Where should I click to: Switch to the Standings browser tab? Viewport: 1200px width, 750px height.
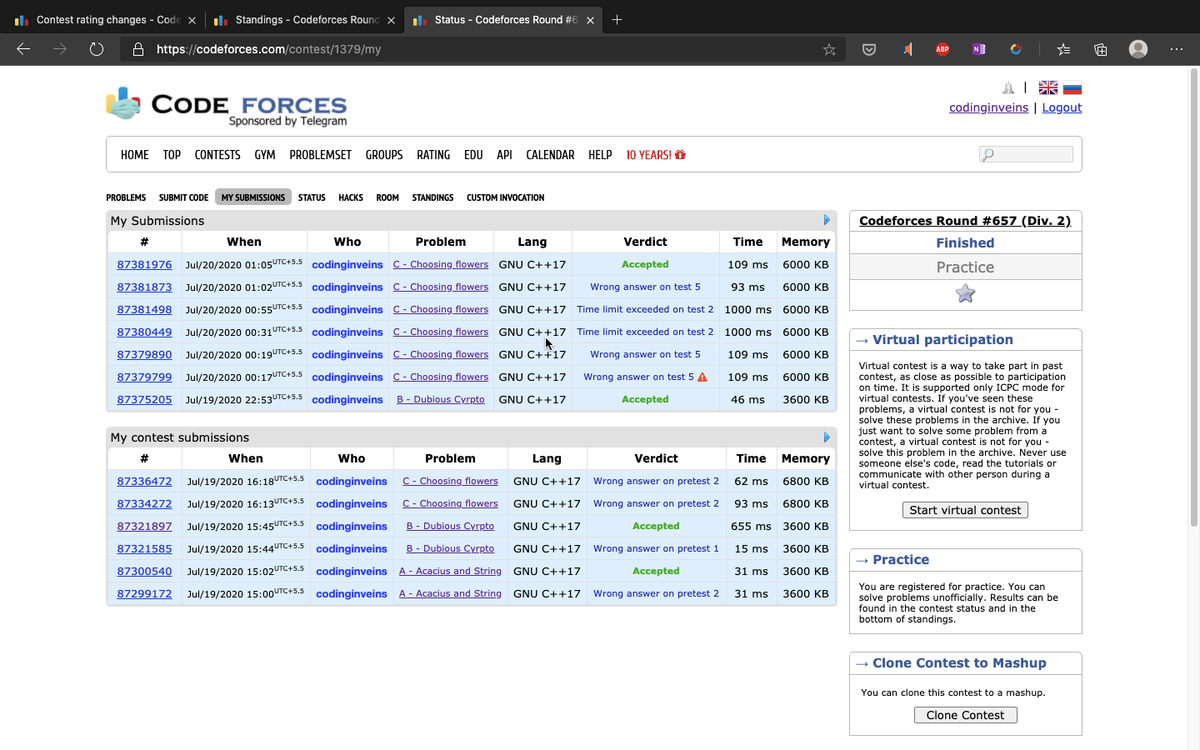click(x=305, y=20)
